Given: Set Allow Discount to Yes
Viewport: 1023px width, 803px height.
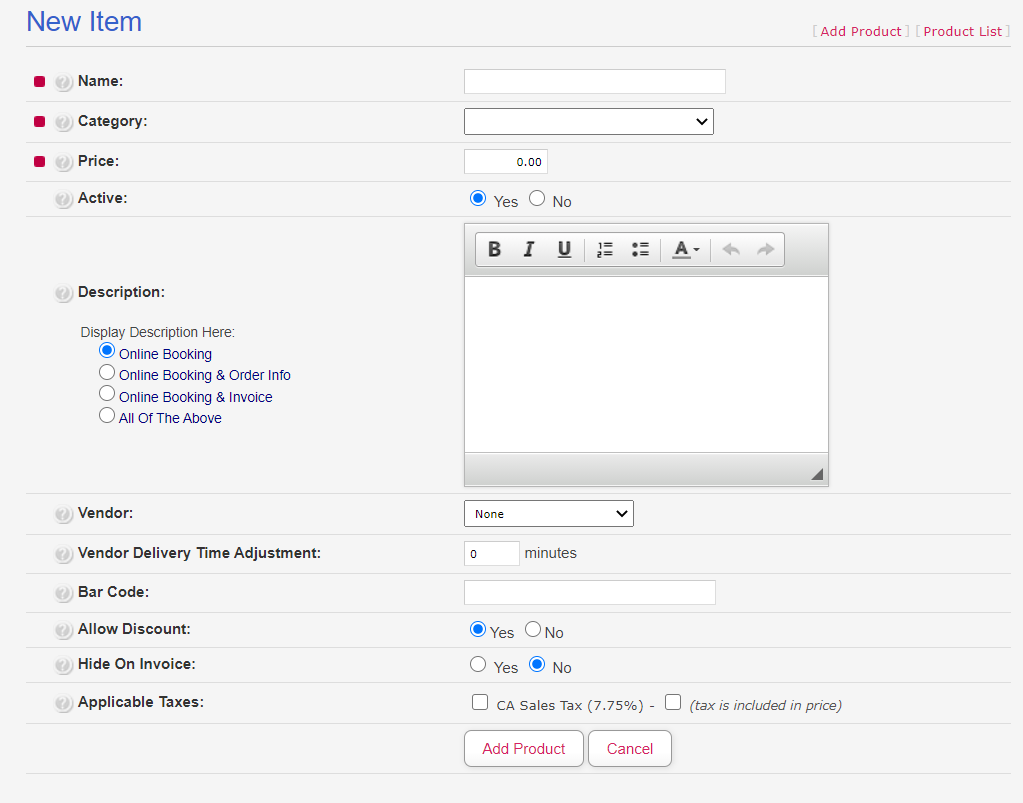Looking at the screenshot, I should [x=478, y=629].
